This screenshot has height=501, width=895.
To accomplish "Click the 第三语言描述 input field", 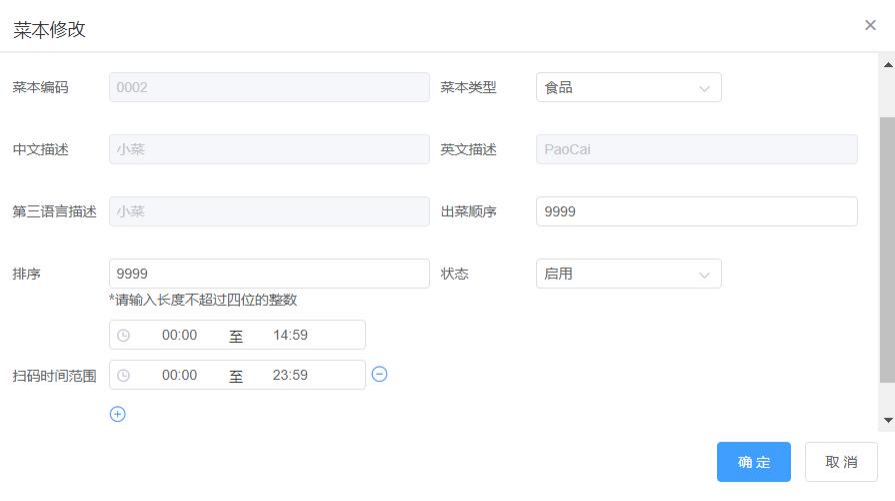I will (x=269, y=212).
